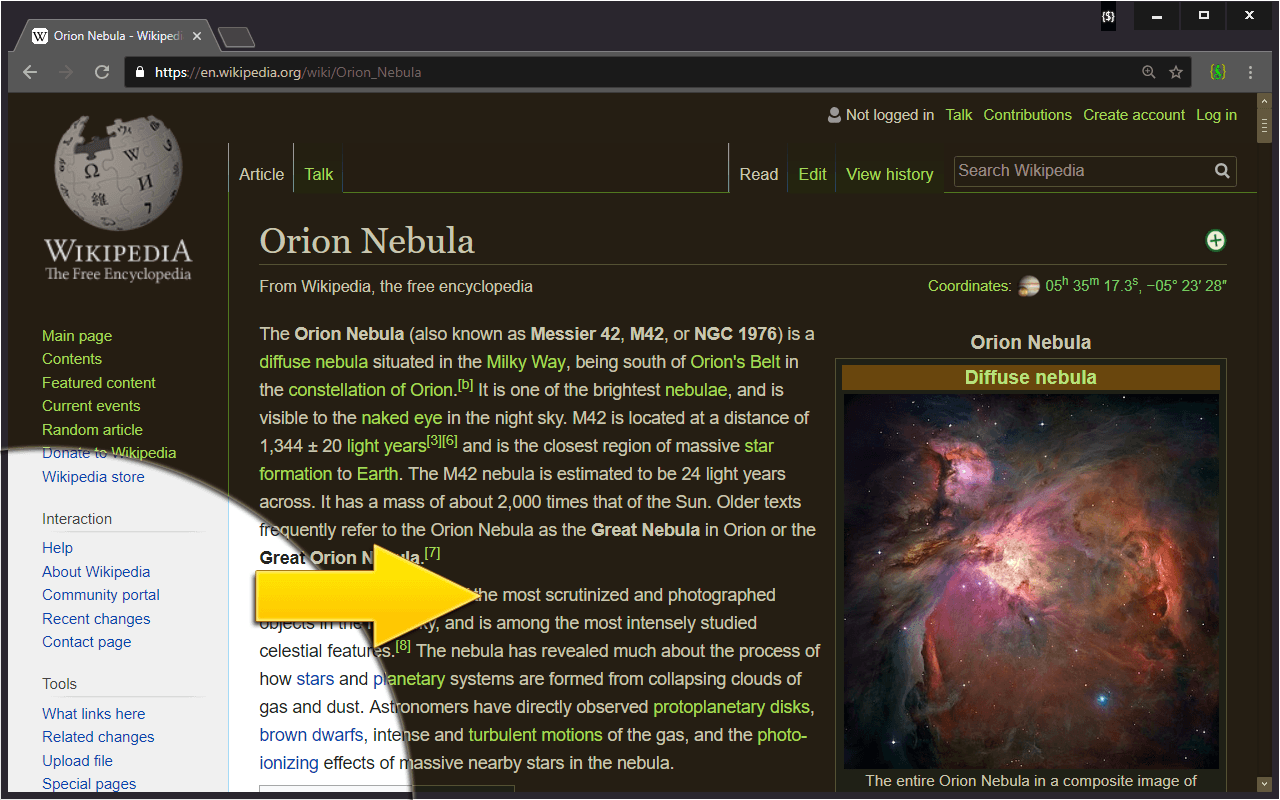The width and height of the screenshot is (1280, 800).
Task: Click the padlock secure-site icon
Action: [139, 72]
